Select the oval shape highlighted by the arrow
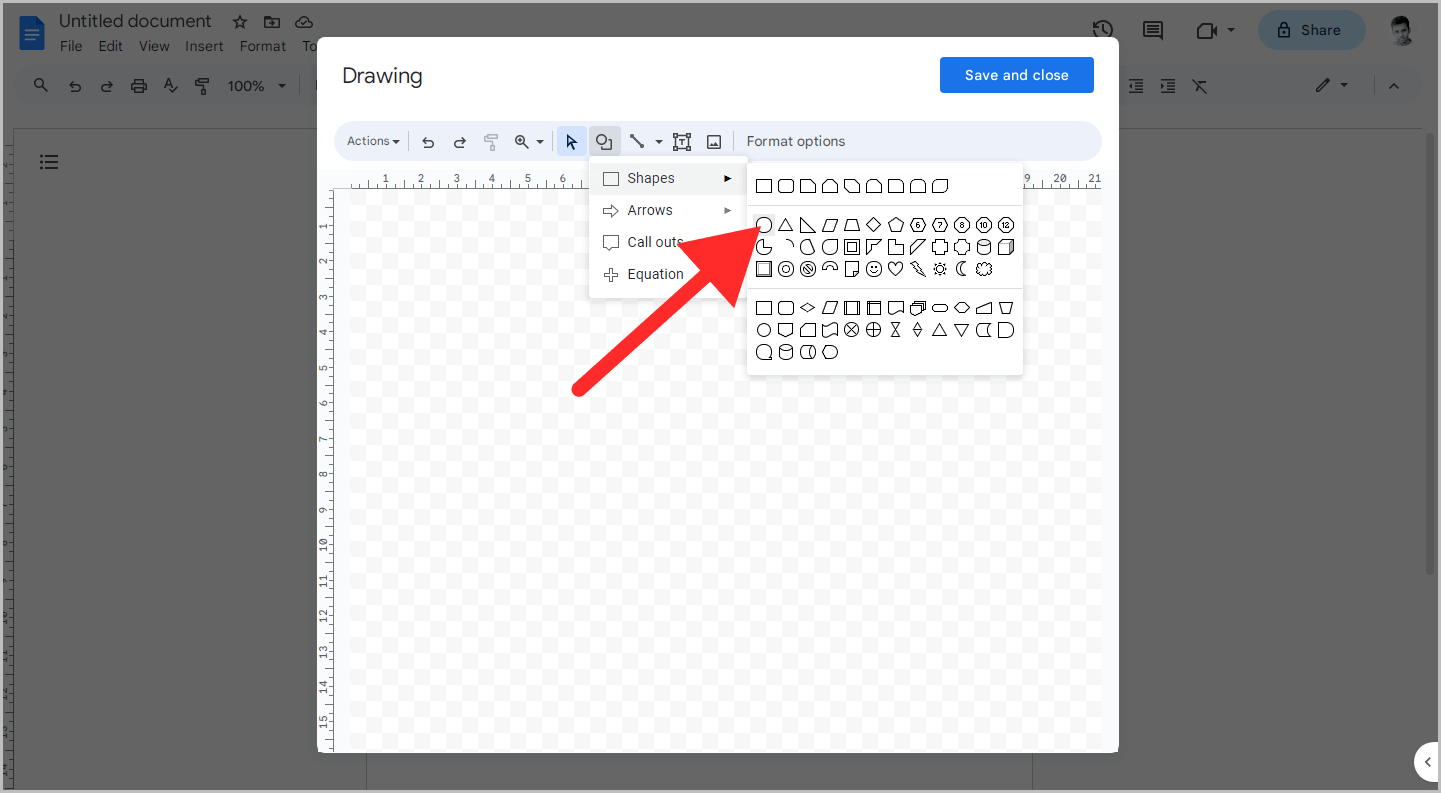 point(763,224)
